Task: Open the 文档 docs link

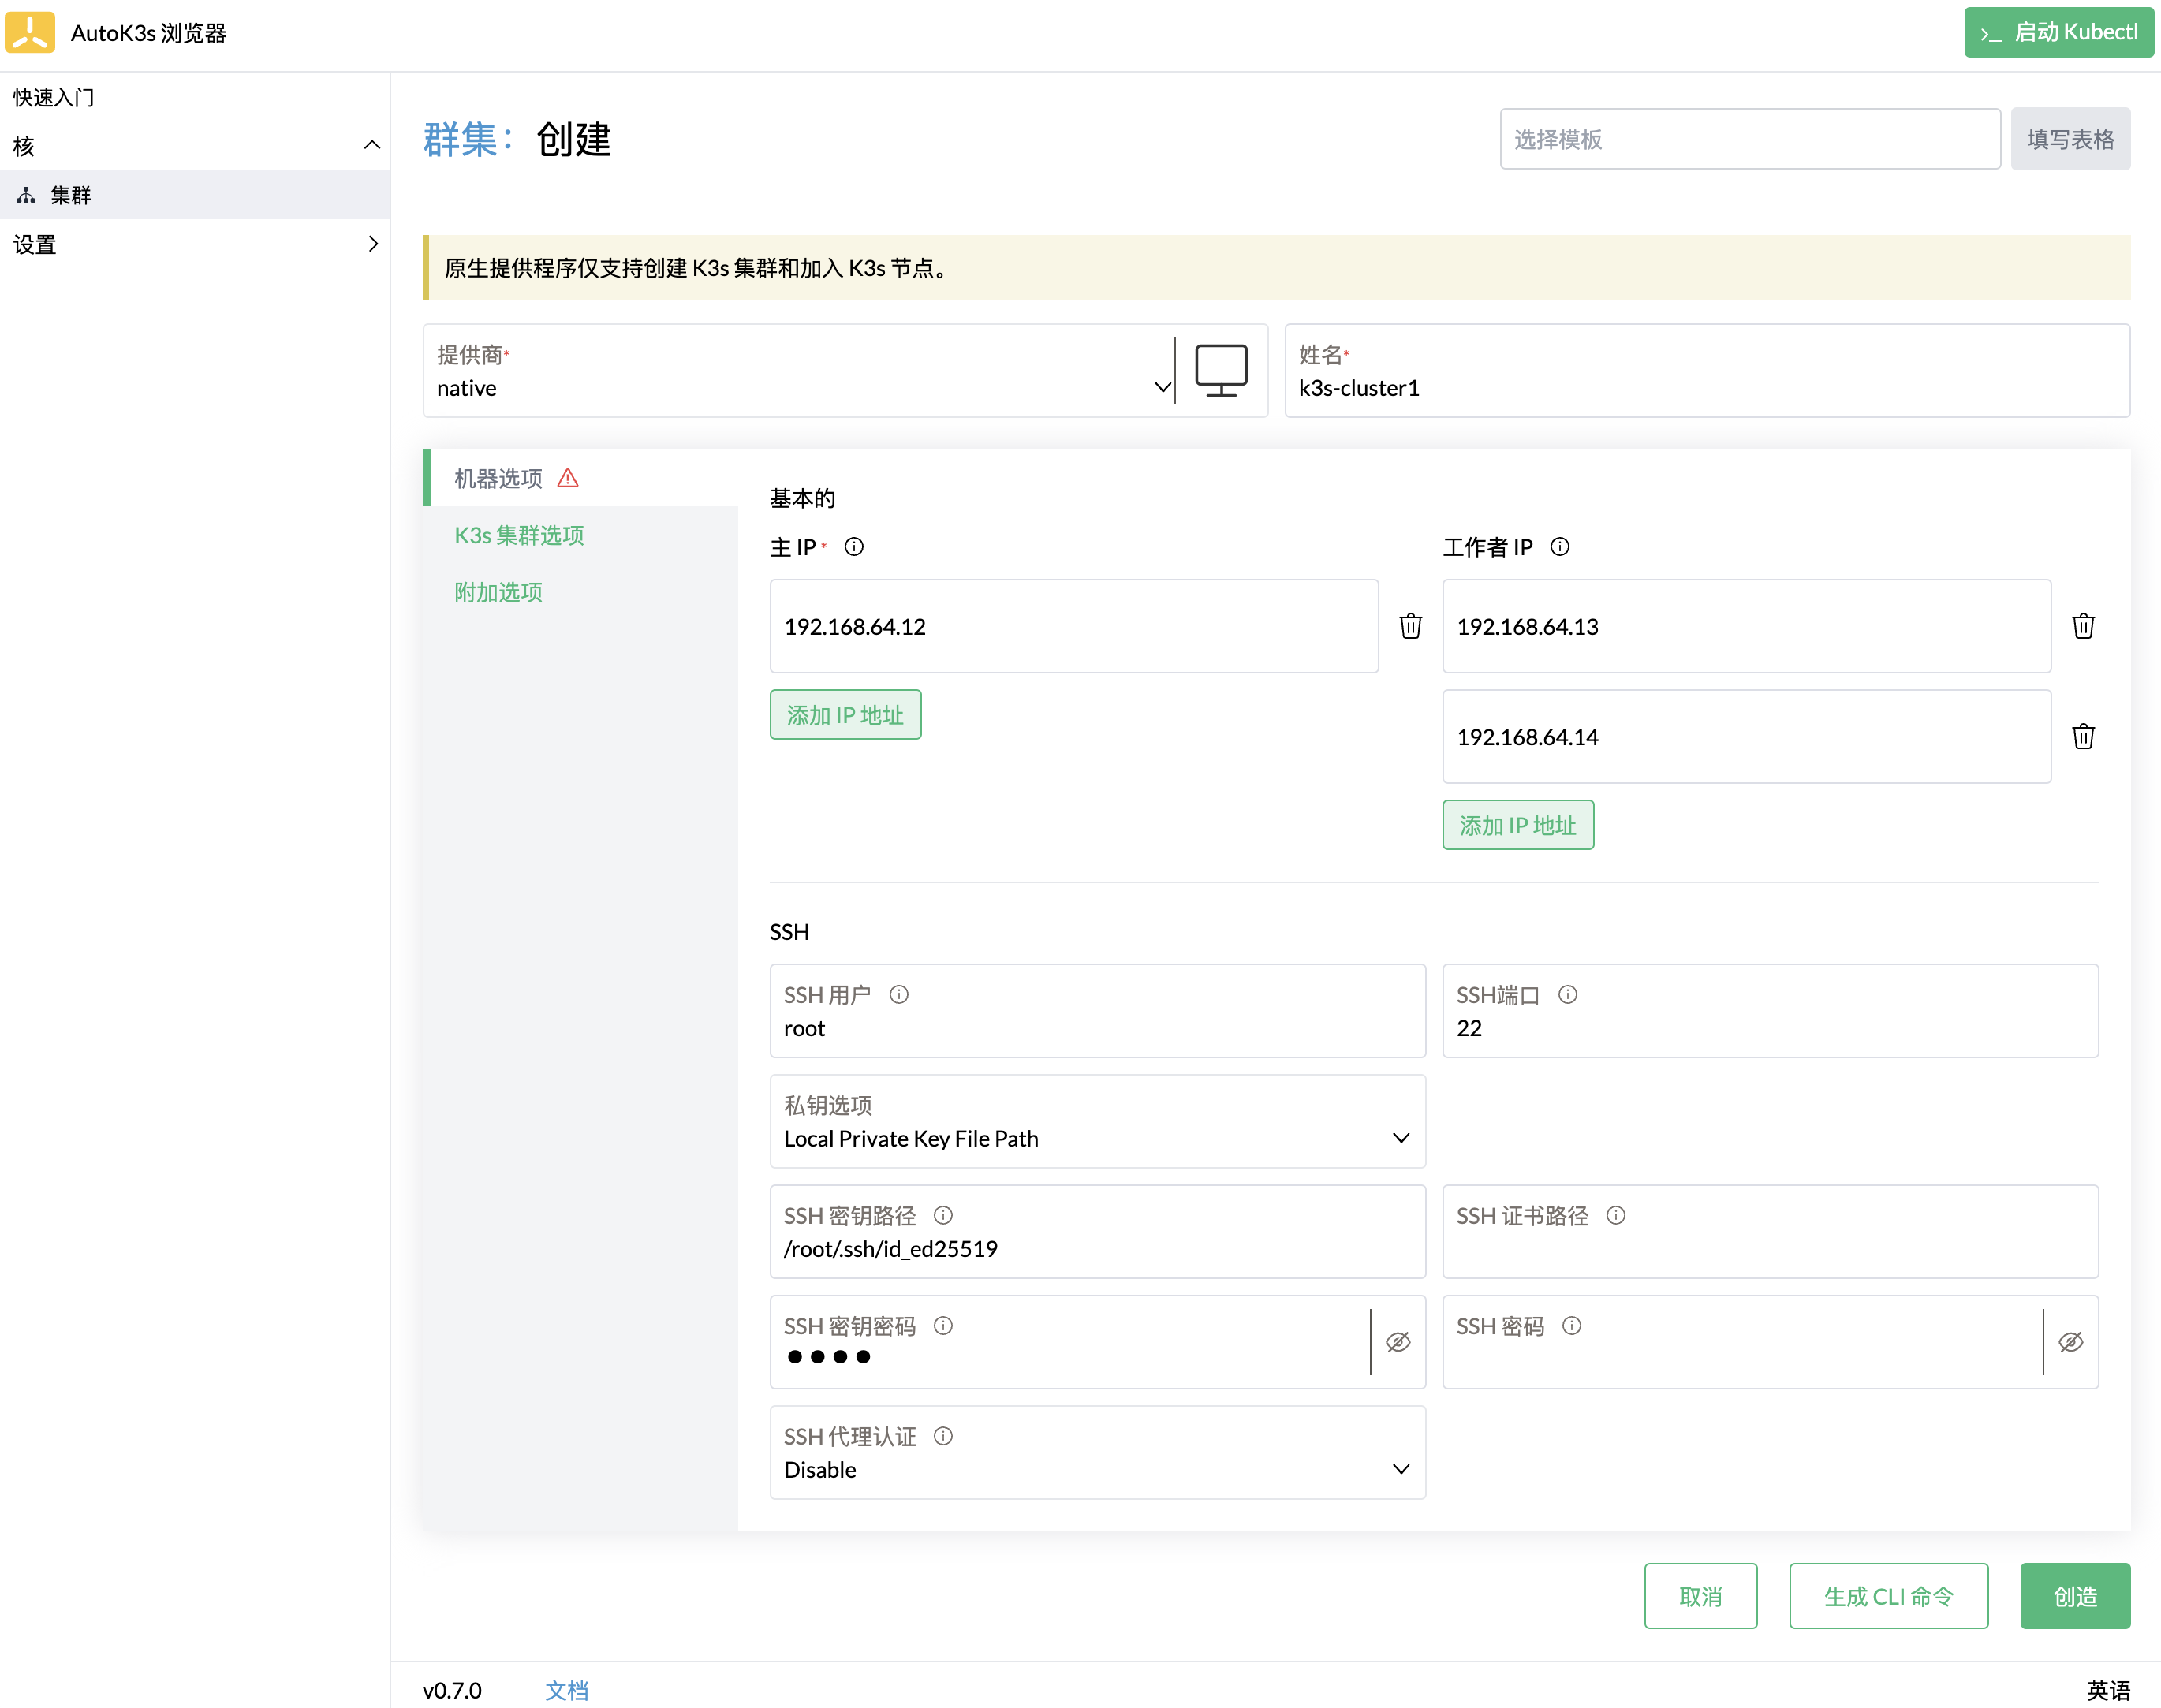Action: click(x=566, y=1690)
